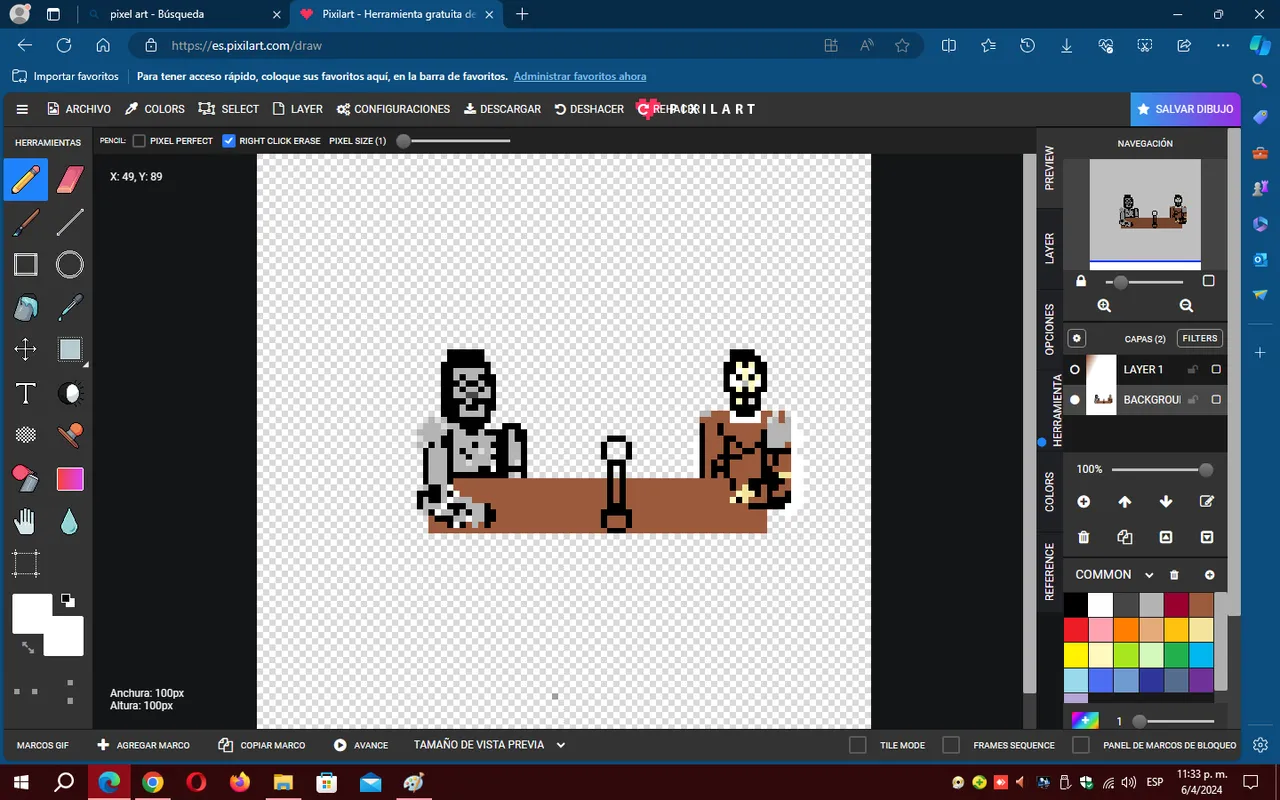This screenshot has height=800, width=1280.
Task: Select the Text tool
Action: [x=26, y=393]
